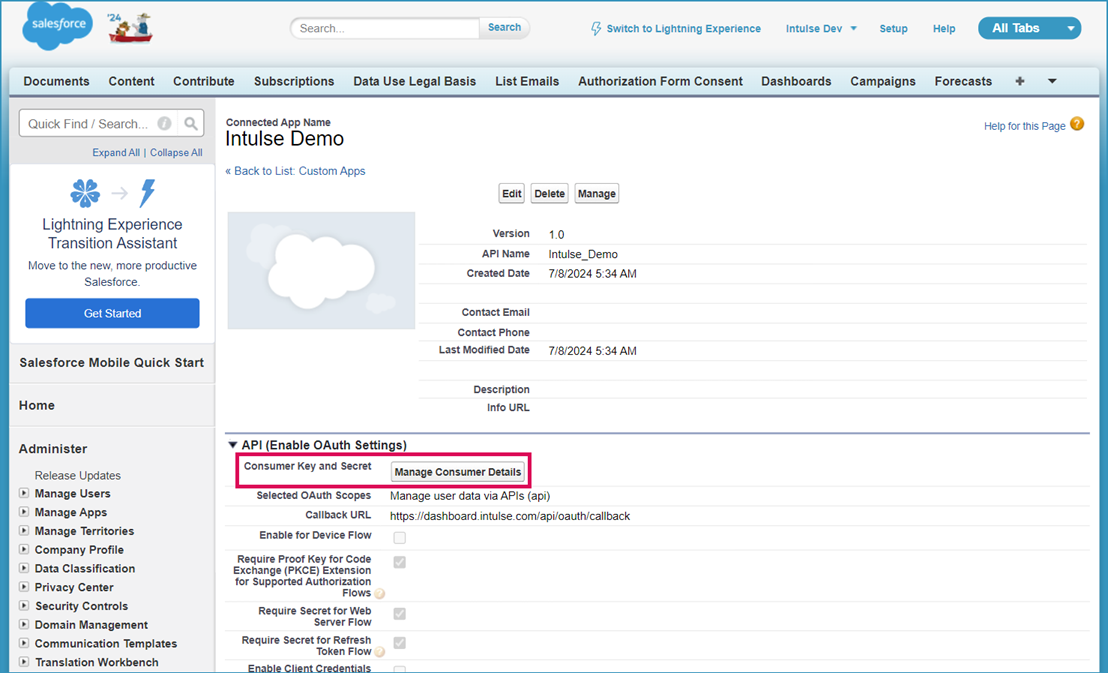
Task: Open the Documents tab
Action: (x=57, y=81)
